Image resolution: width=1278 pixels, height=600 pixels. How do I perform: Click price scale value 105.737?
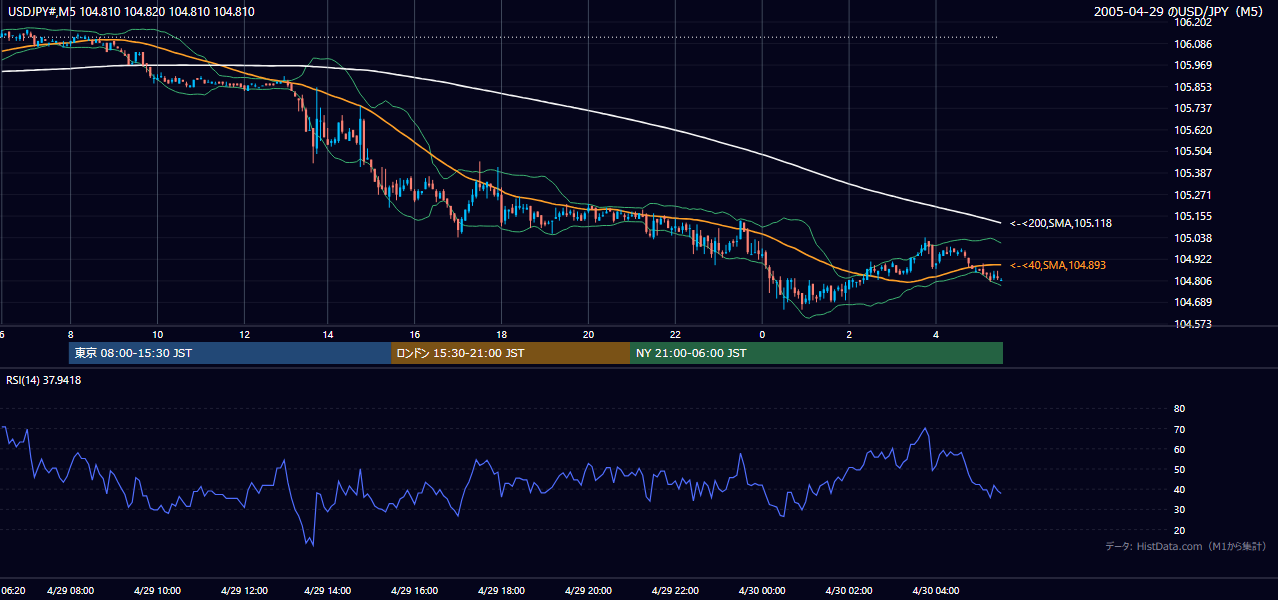point(1193,109)
